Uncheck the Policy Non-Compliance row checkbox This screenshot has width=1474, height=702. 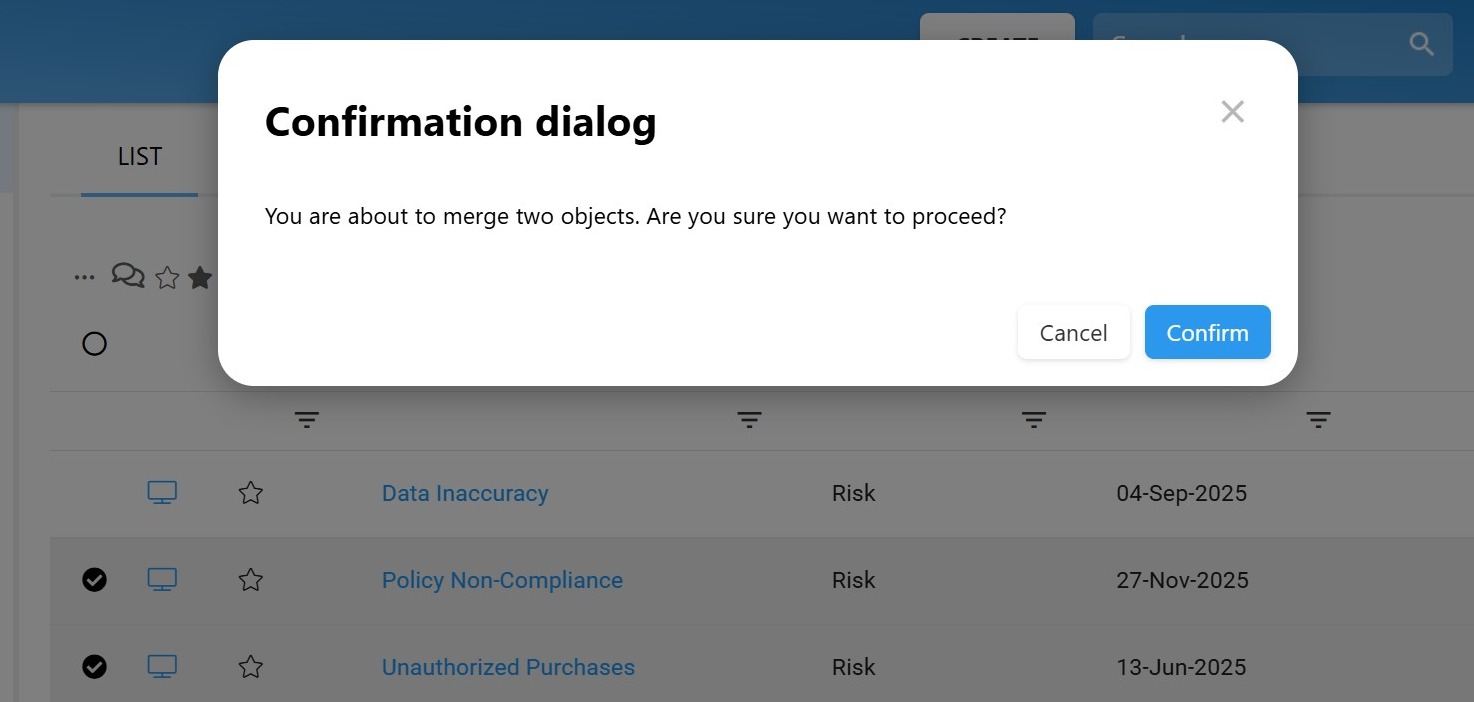click(94, 580)
